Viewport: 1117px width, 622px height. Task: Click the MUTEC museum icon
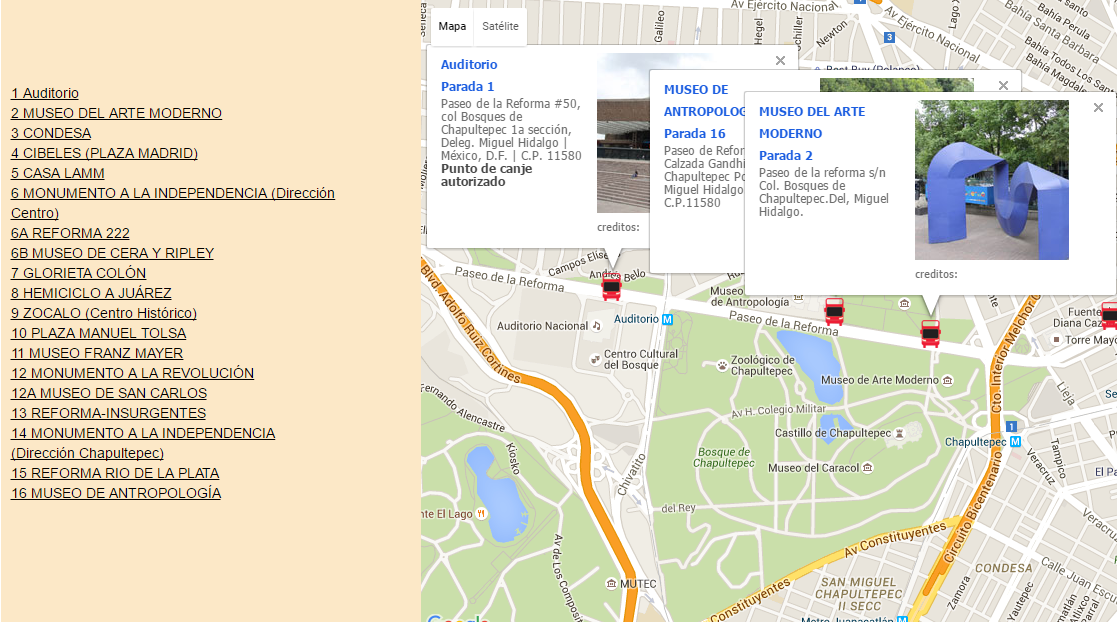[x=611, y=584]
